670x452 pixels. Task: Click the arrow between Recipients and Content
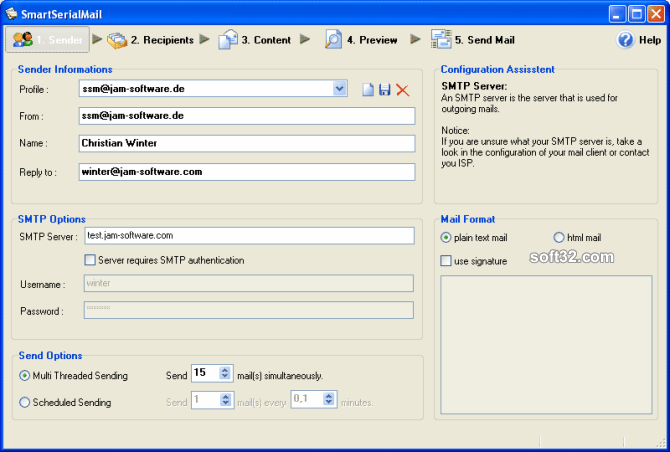205,39
